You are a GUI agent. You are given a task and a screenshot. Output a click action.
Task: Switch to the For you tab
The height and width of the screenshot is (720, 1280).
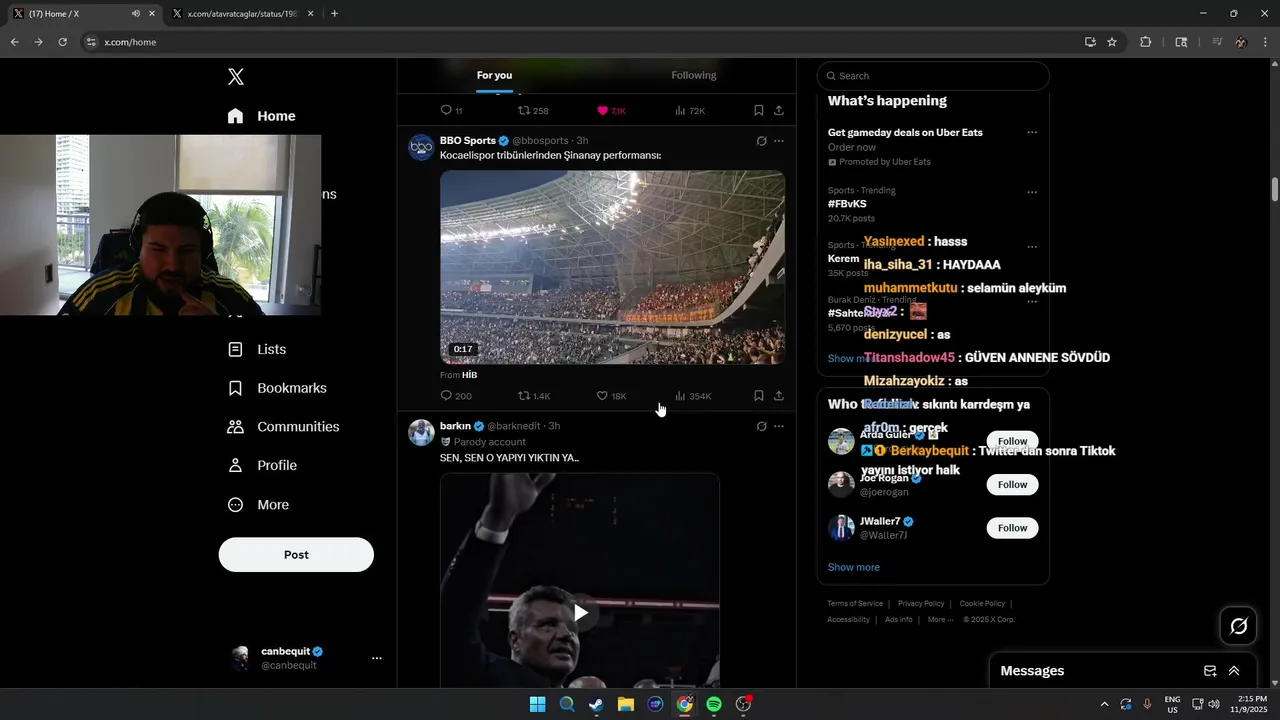pyautogui.click(x=494, y=76)
